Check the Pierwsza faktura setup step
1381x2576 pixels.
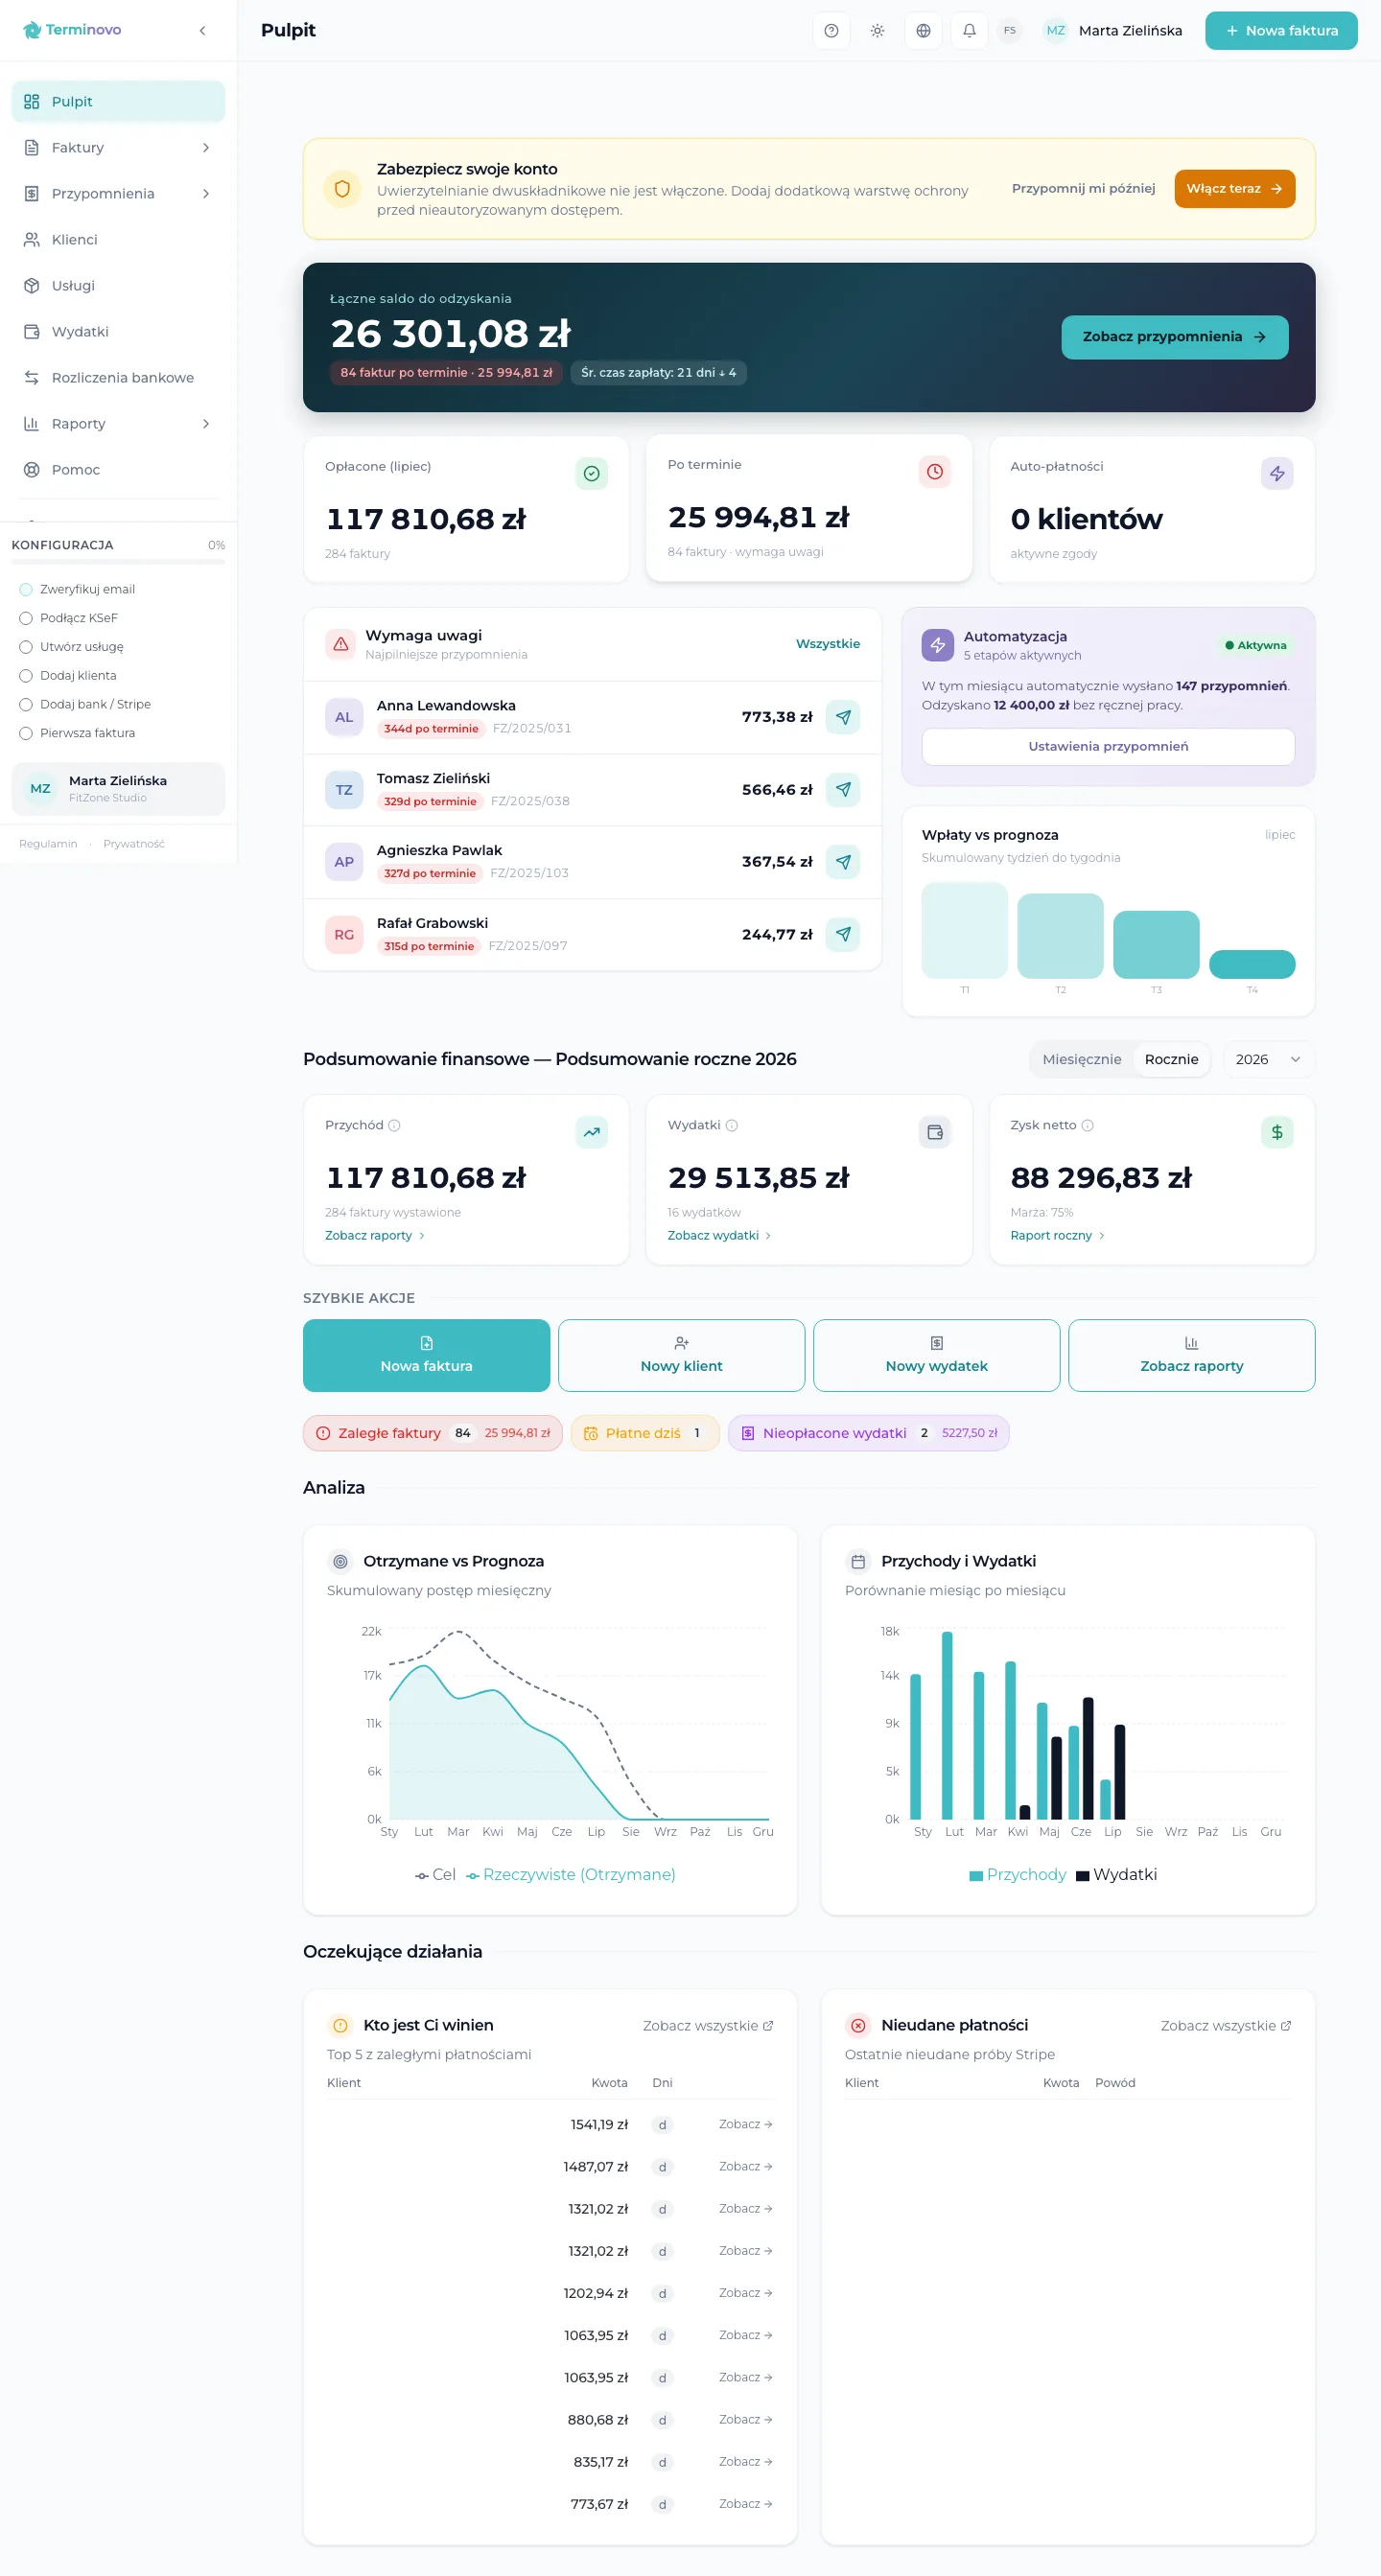click(x=26, y=733)
